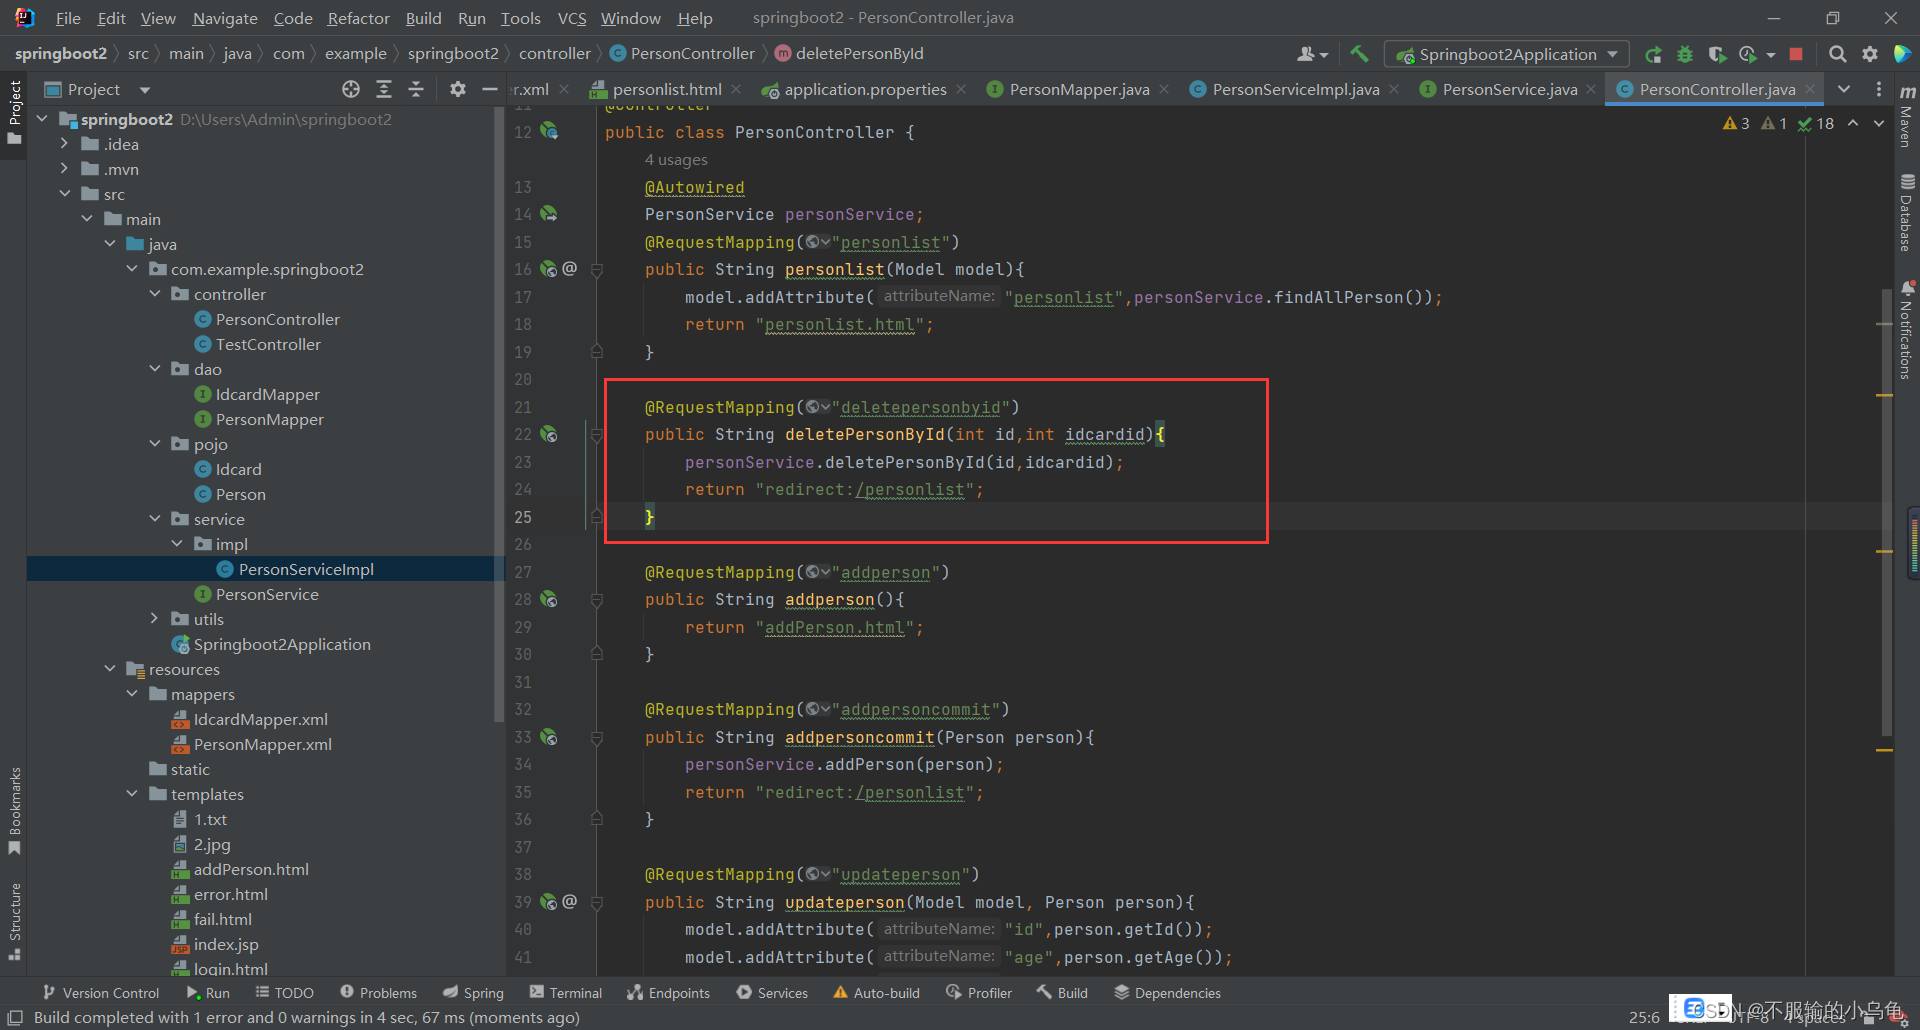1920x1030 pixels.
Task: Toggle fold marker at line 28 method
Action: coord(597,599)
